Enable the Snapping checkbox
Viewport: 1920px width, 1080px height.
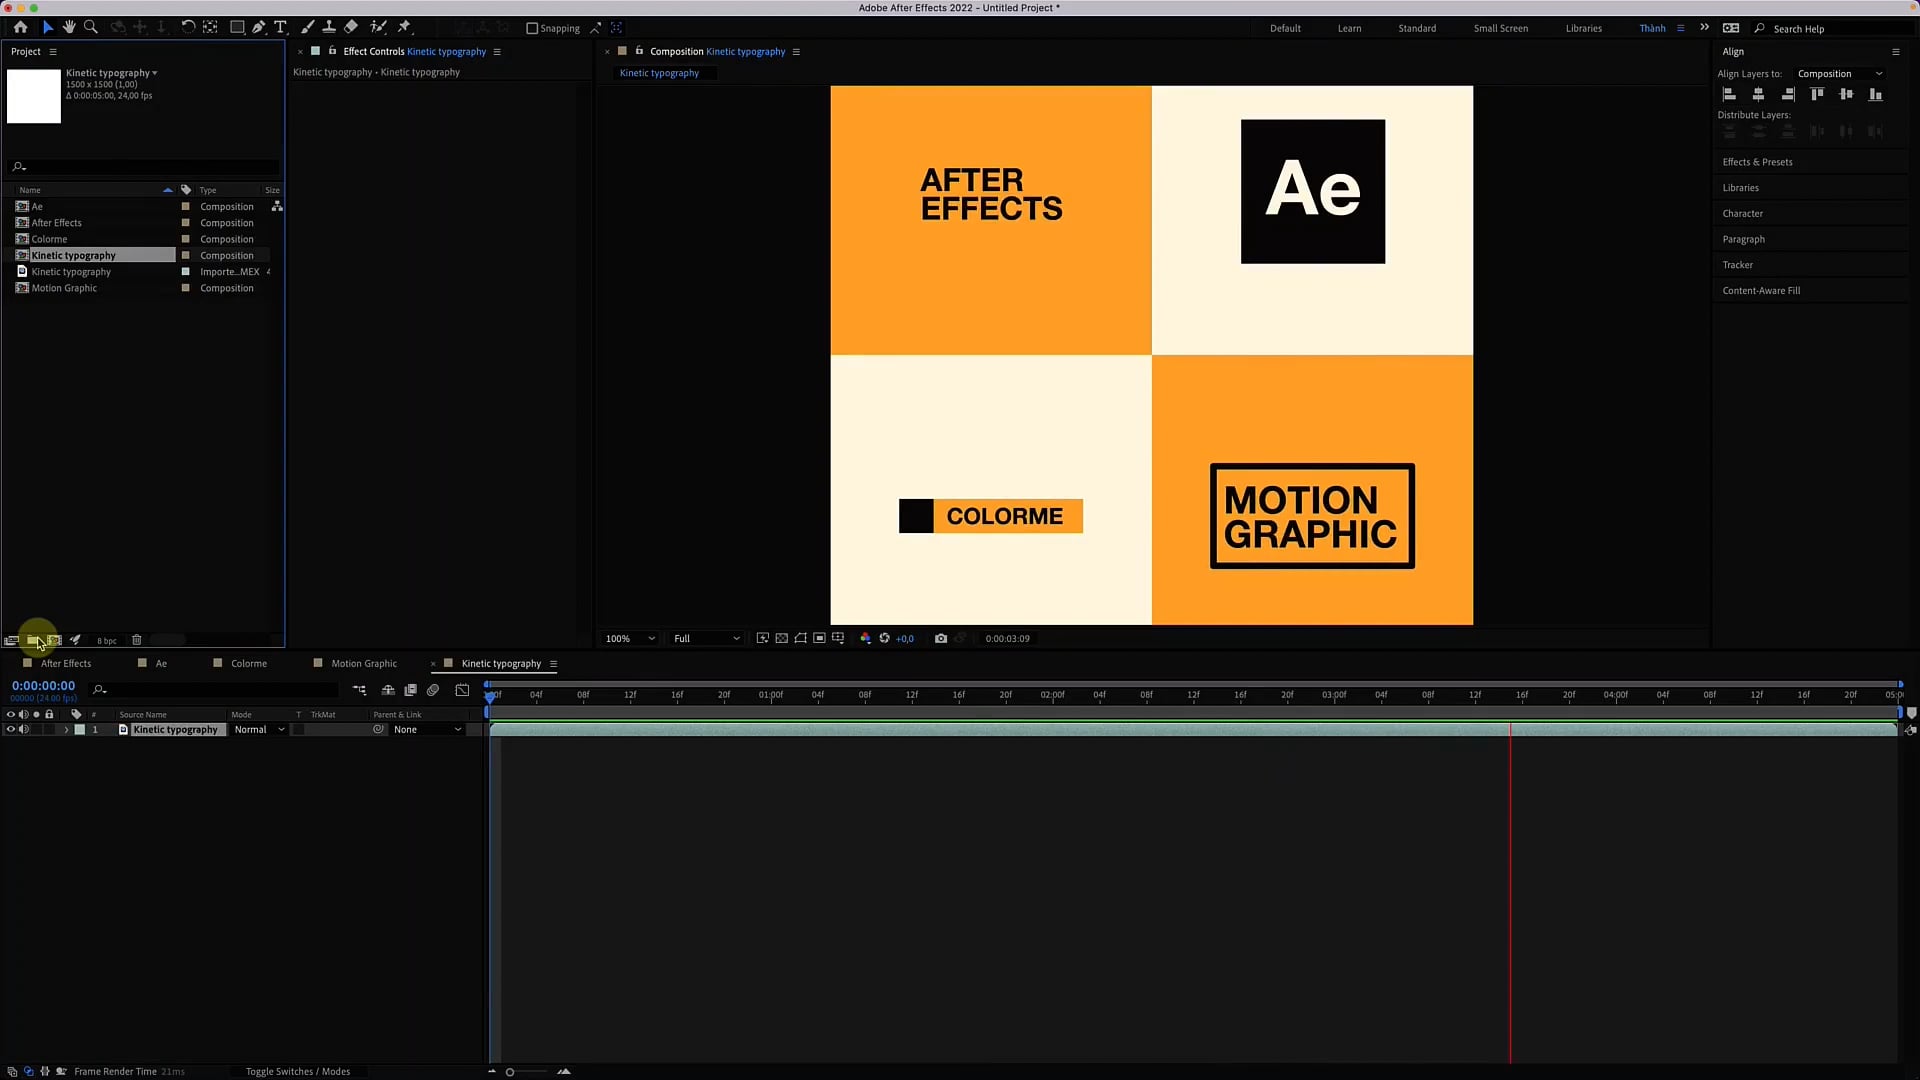click(x=532, y=28)
